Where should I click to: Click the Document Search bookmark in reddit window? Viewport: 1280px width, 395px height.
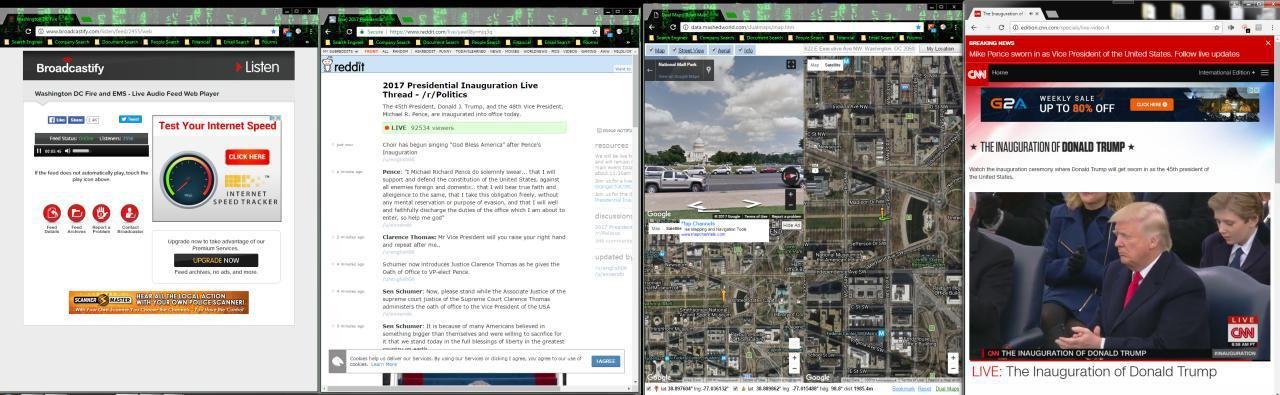click(438, 42)
